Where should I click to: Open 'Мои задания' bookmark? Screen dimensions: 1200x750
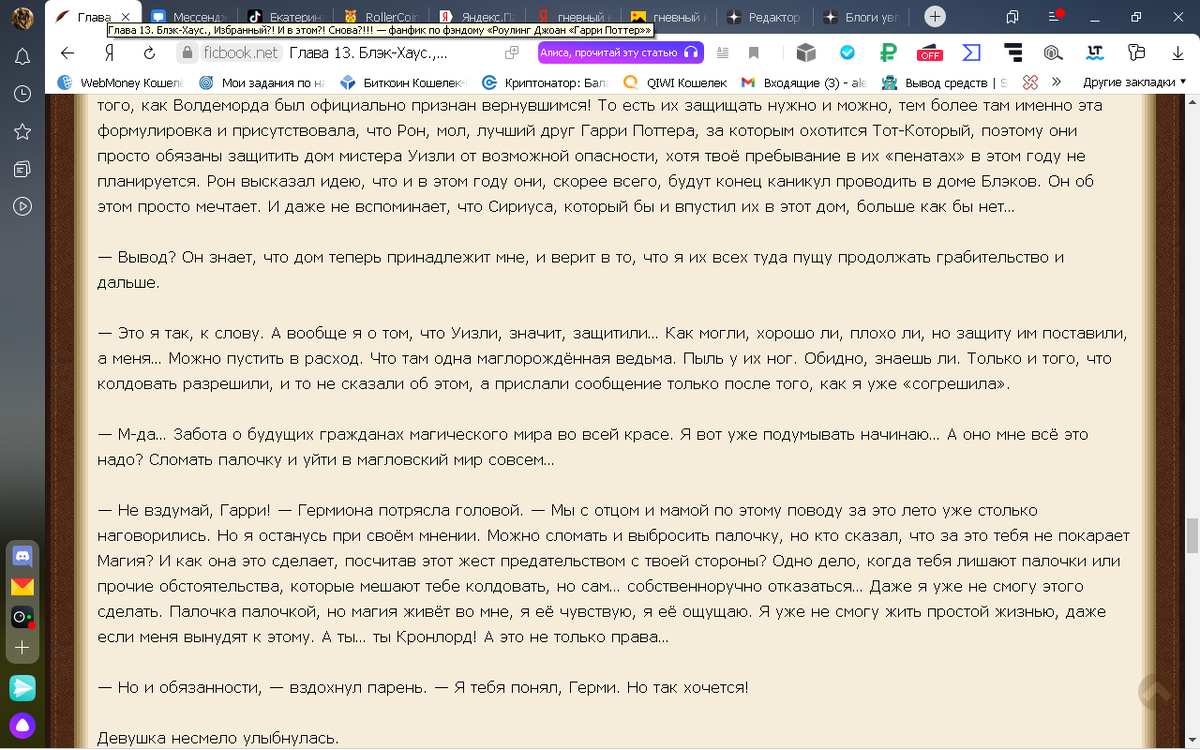[x=263, y=82]
